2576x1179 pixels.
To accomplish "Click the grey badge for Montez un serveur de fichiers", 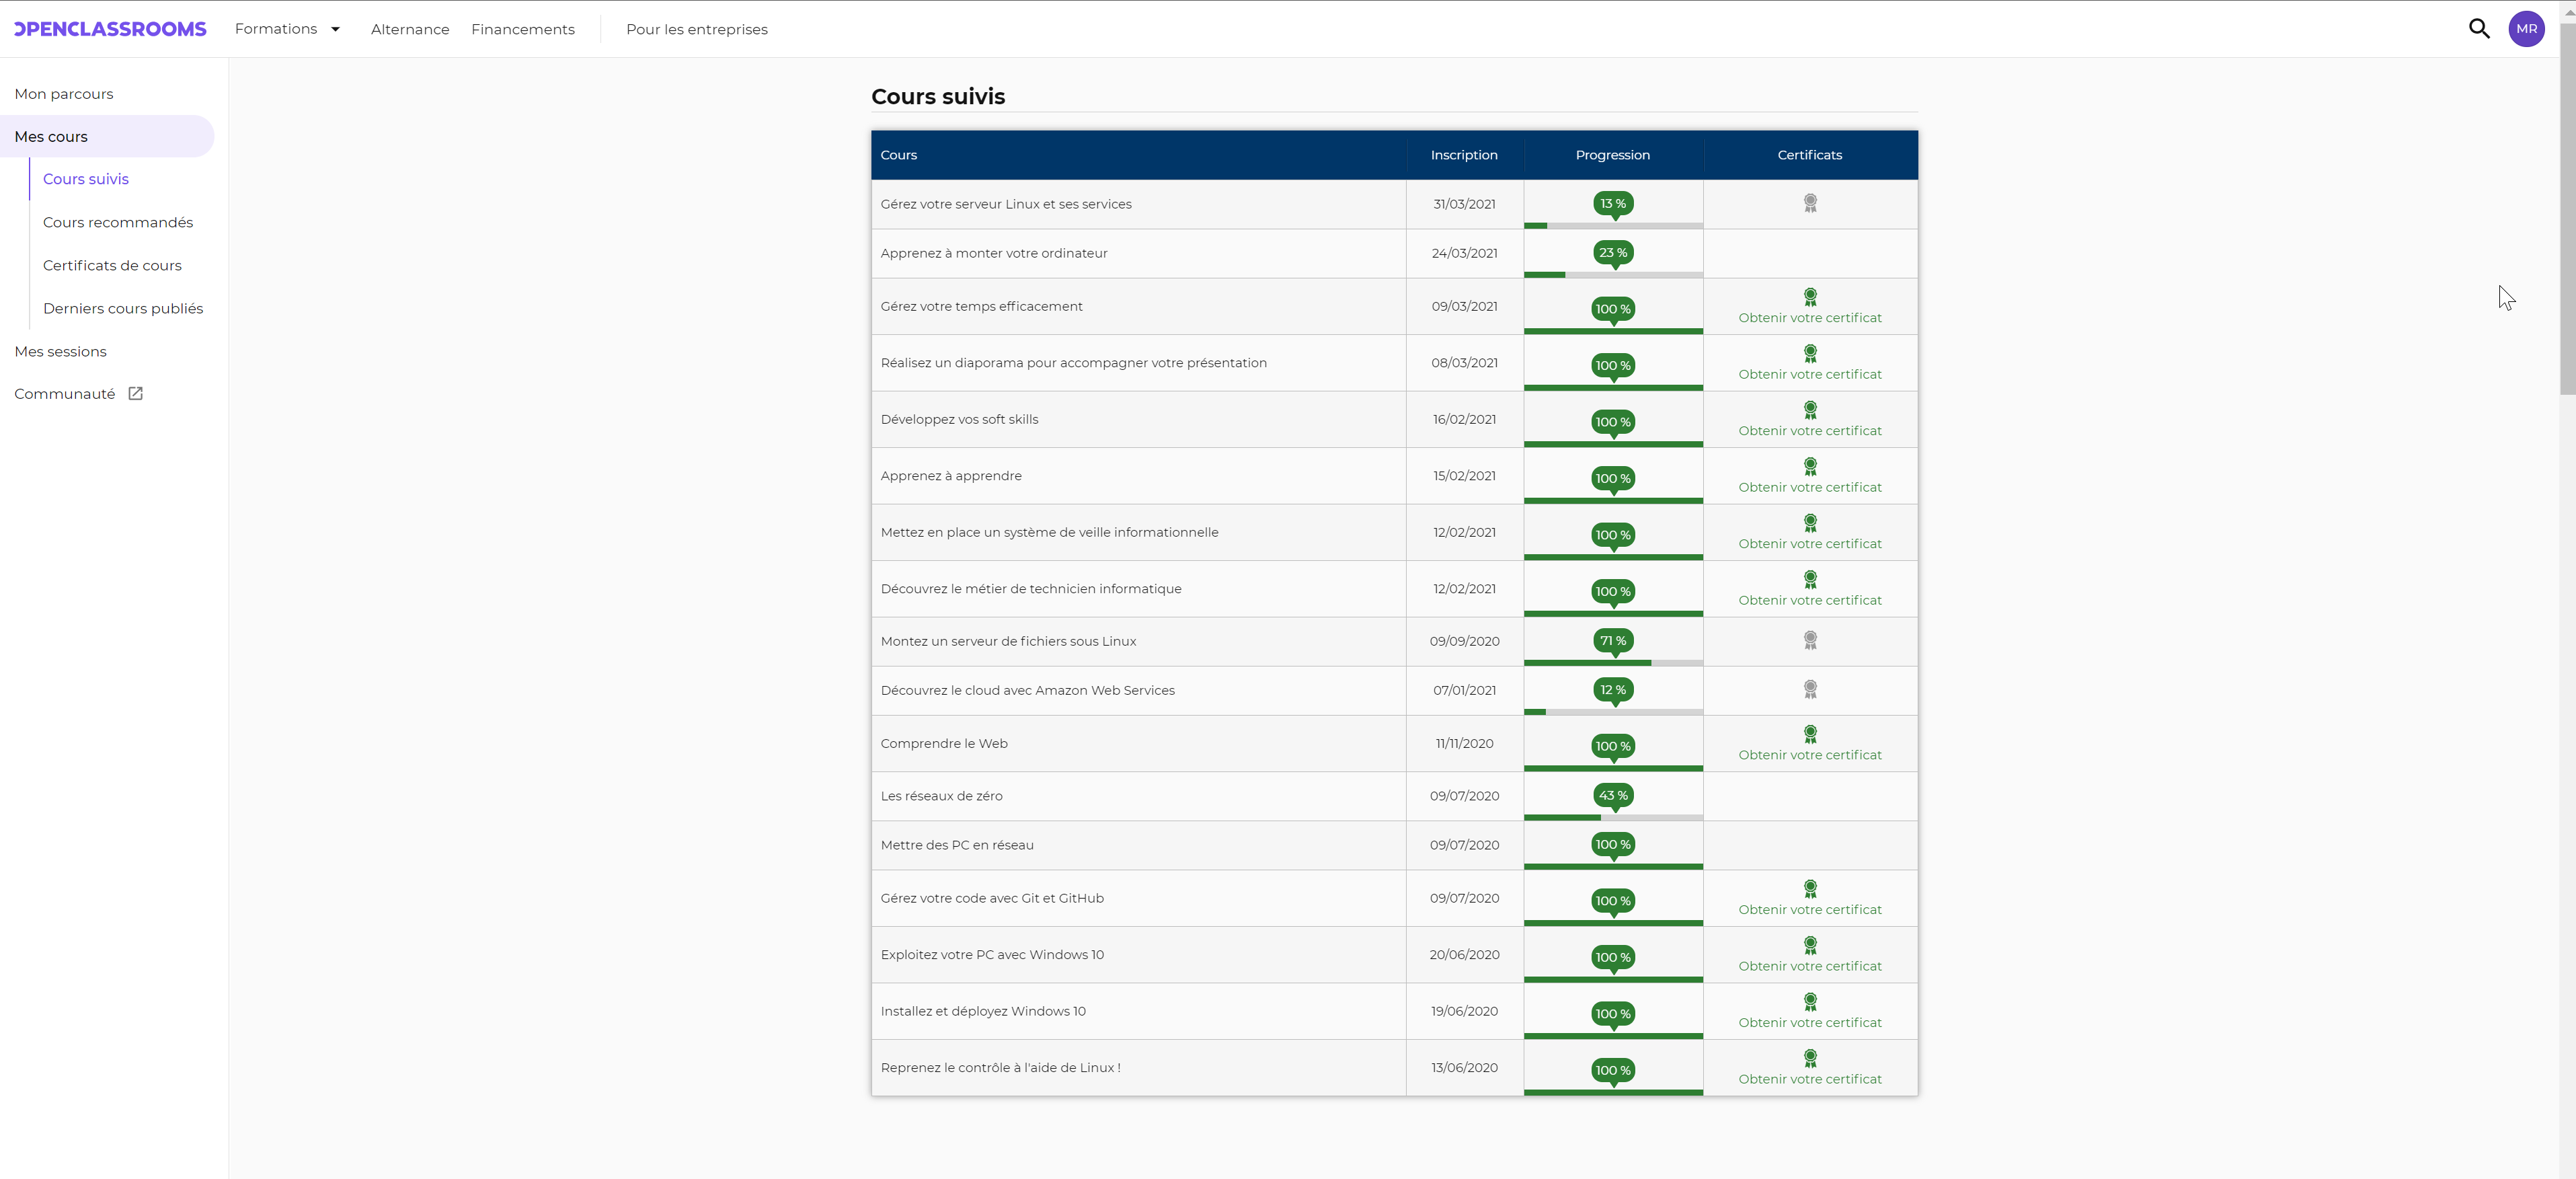I will tap(1809, 641).
